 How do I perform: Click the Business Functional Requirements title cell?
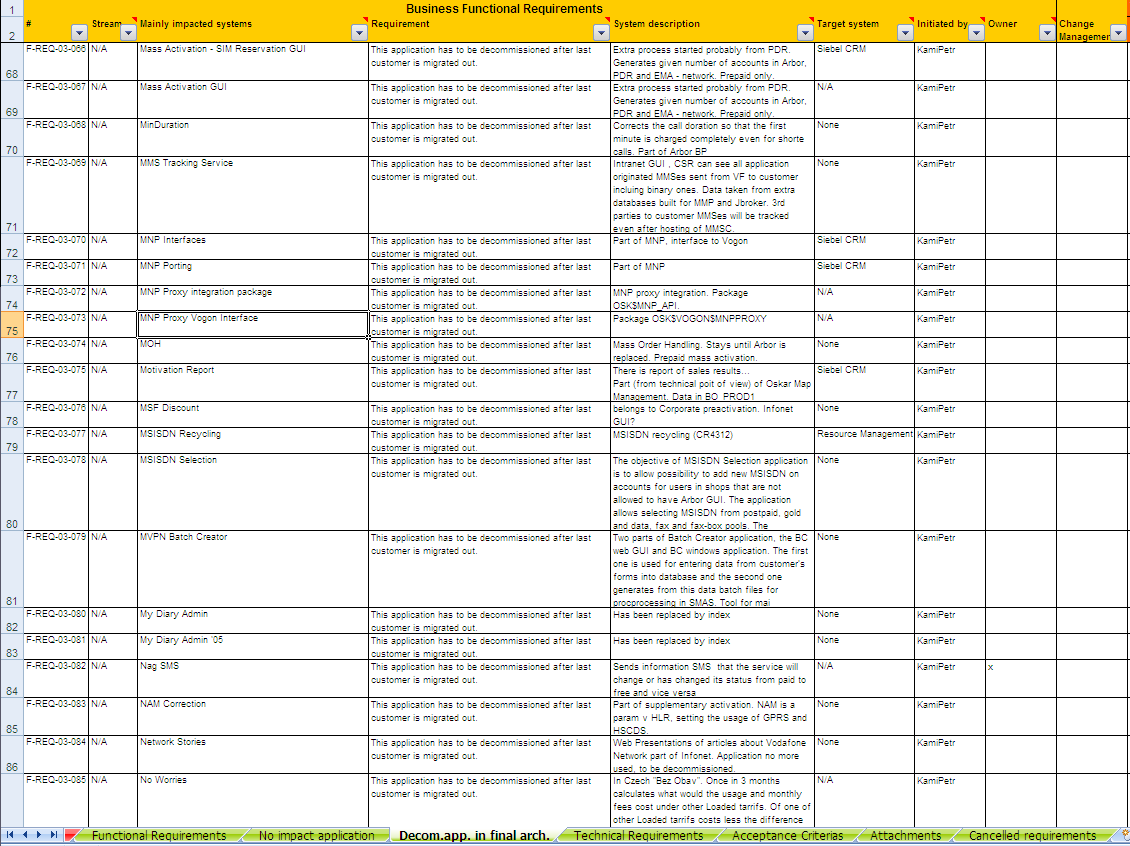504,9
